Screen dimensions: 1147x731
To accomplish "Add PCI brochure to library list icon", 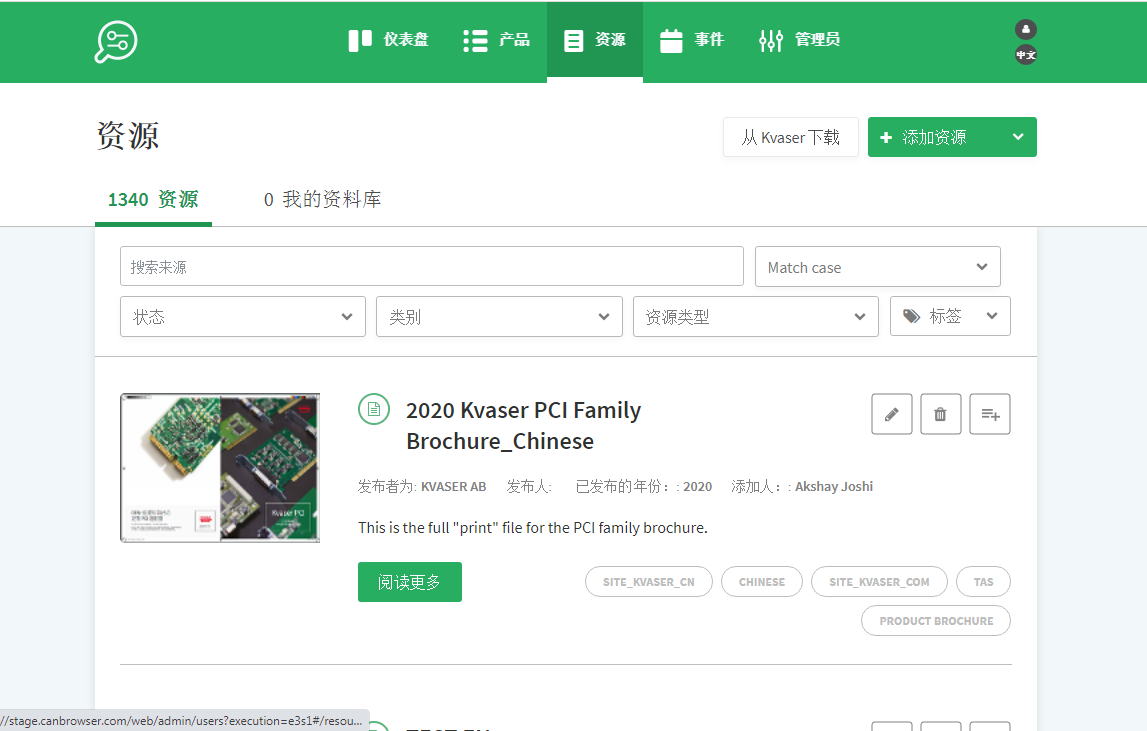I will [x=990, y=414].
